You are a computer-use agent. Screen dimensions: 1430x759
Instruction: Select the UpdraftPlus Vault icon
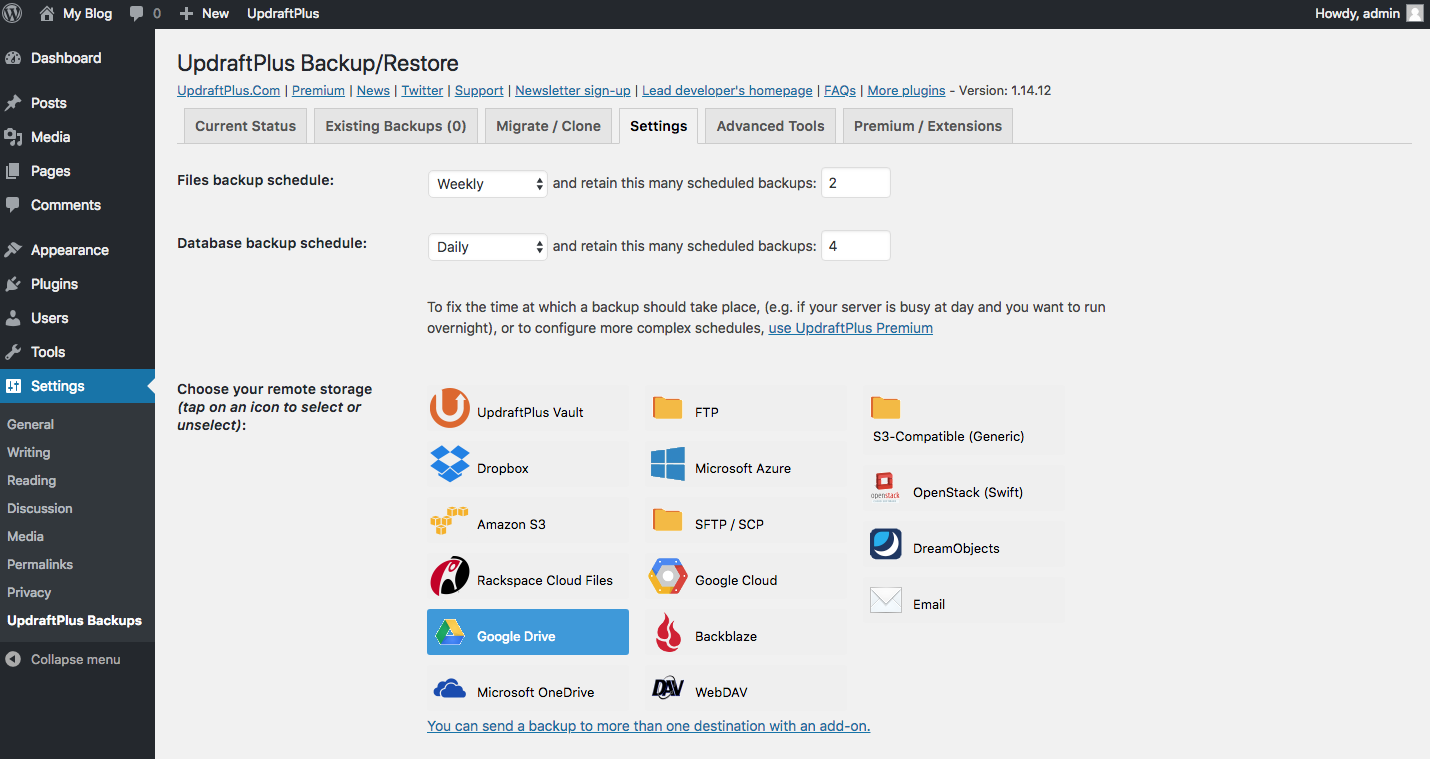tap(450, 408)
